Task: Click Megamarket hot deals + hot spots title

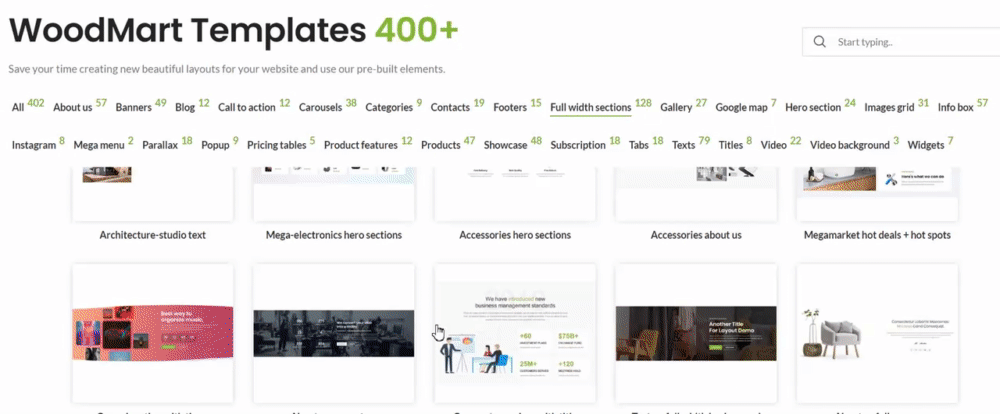Action: tap(877, 235)
